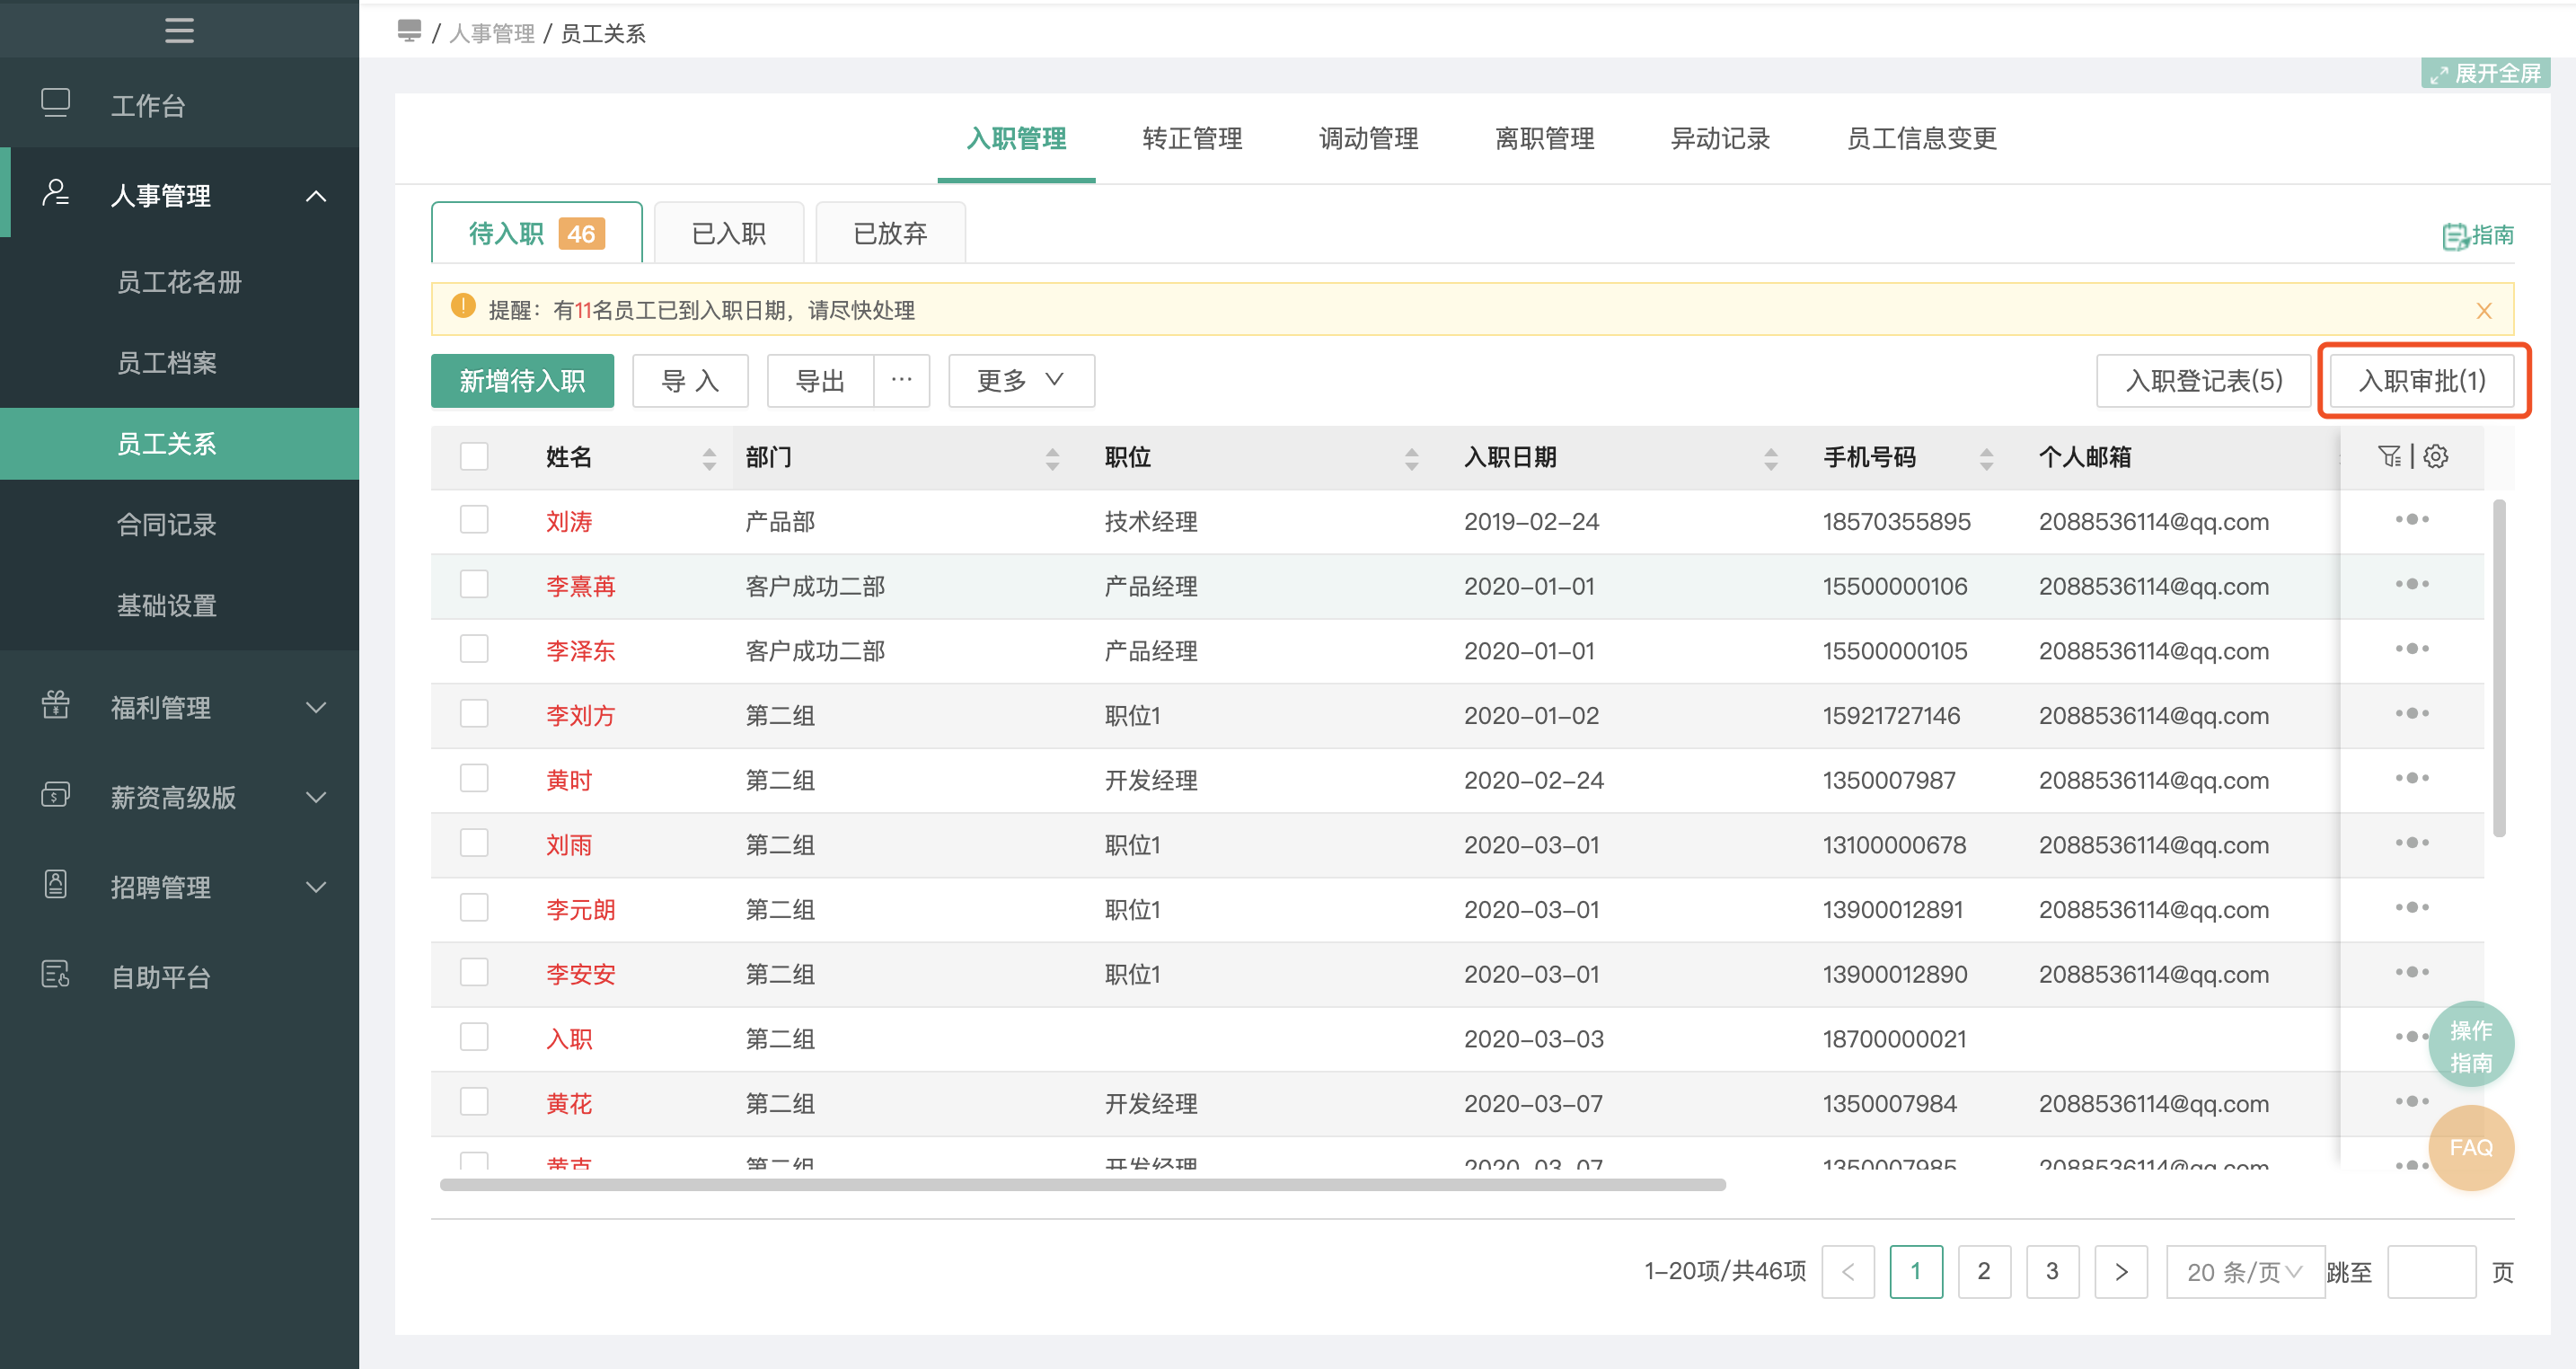Check the row checkbox for 李元朗

pyautogui.click(x=474, y=908)
